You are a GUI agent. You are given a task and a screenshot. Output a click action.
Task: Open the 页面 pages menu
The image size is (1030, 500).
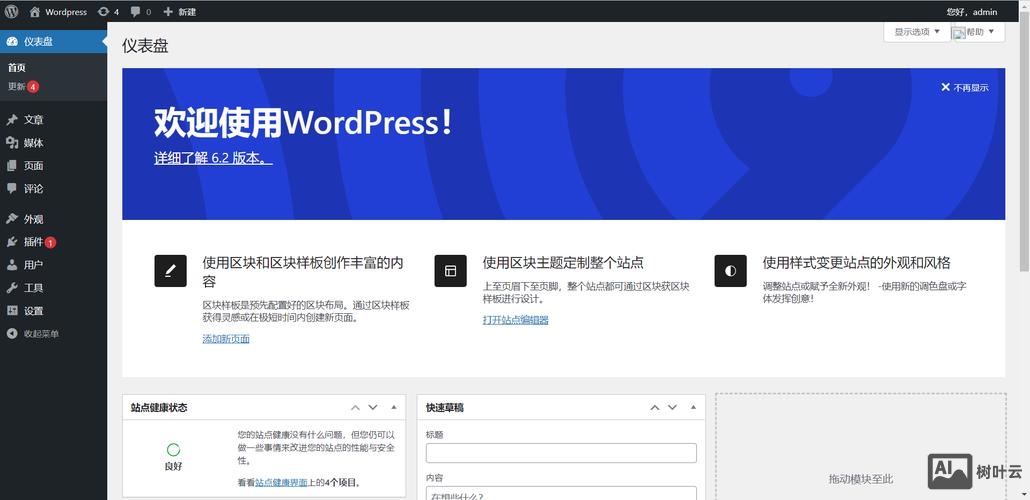point(53,166)
